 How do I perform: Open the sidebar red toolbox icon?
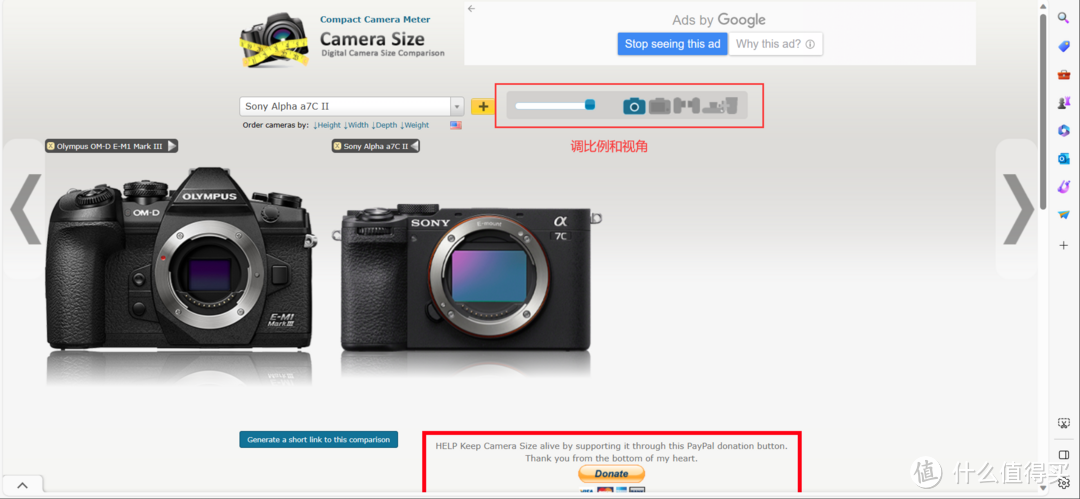pos(1063,74)
